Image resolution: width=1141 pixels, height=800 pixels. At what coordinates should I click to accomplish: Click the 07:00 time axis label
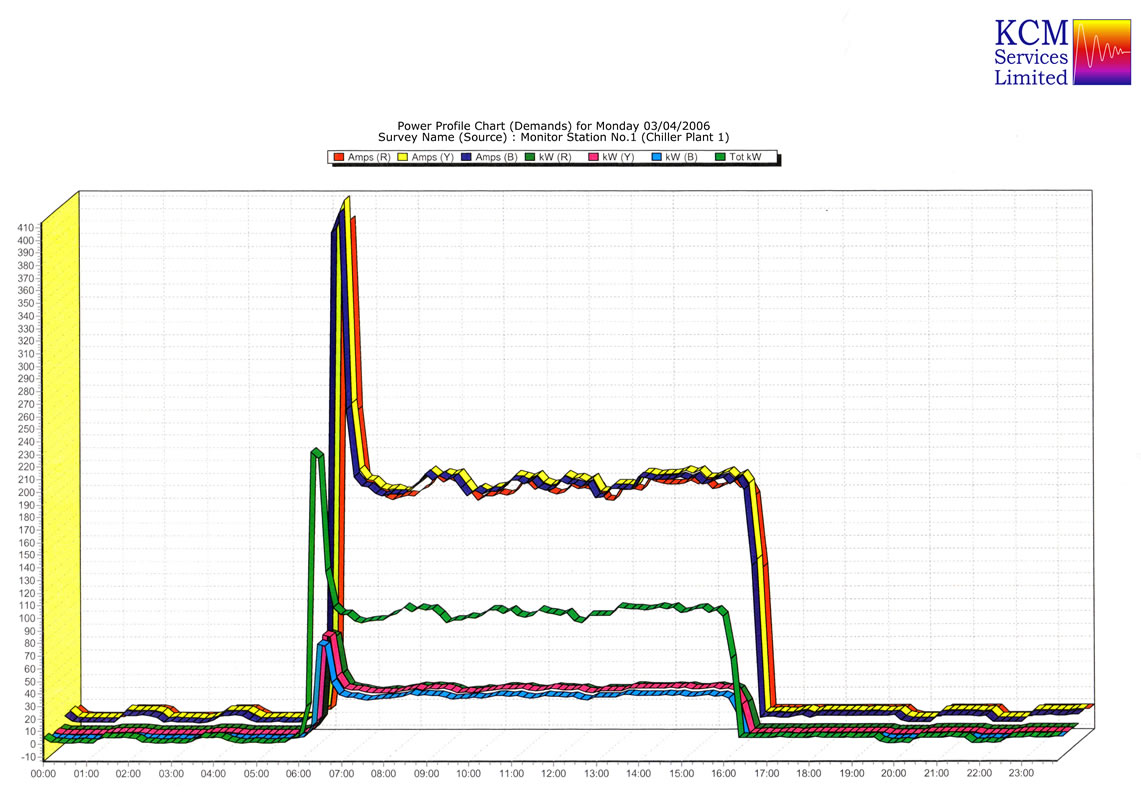tap(341, 774)
